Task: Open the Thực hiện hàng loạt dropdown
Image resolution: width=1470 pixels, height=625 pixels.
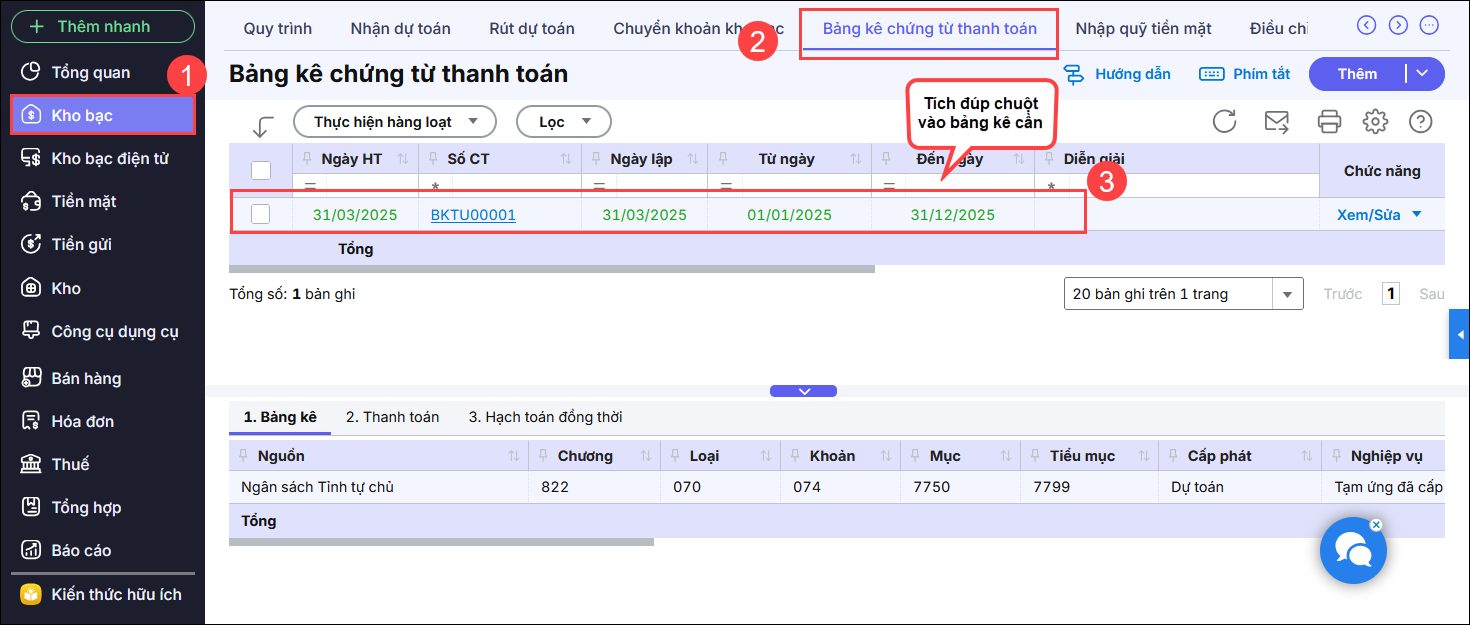Action: 395,122
